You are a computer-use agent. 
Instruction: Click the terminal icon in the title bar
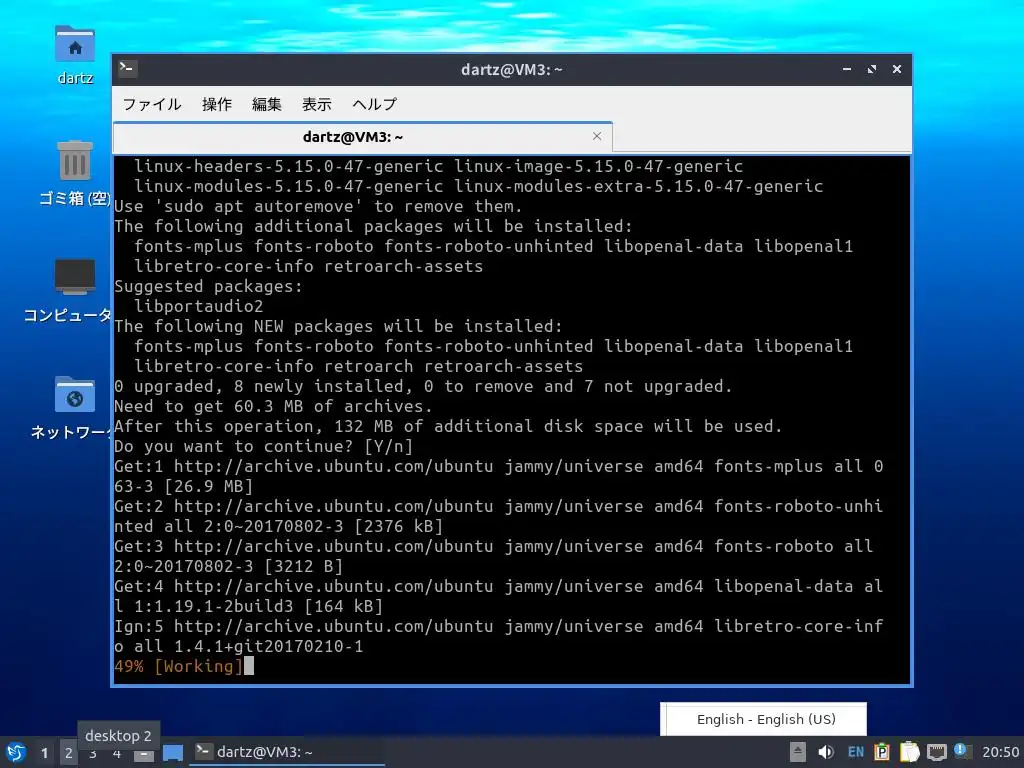[x=127, y=68]
